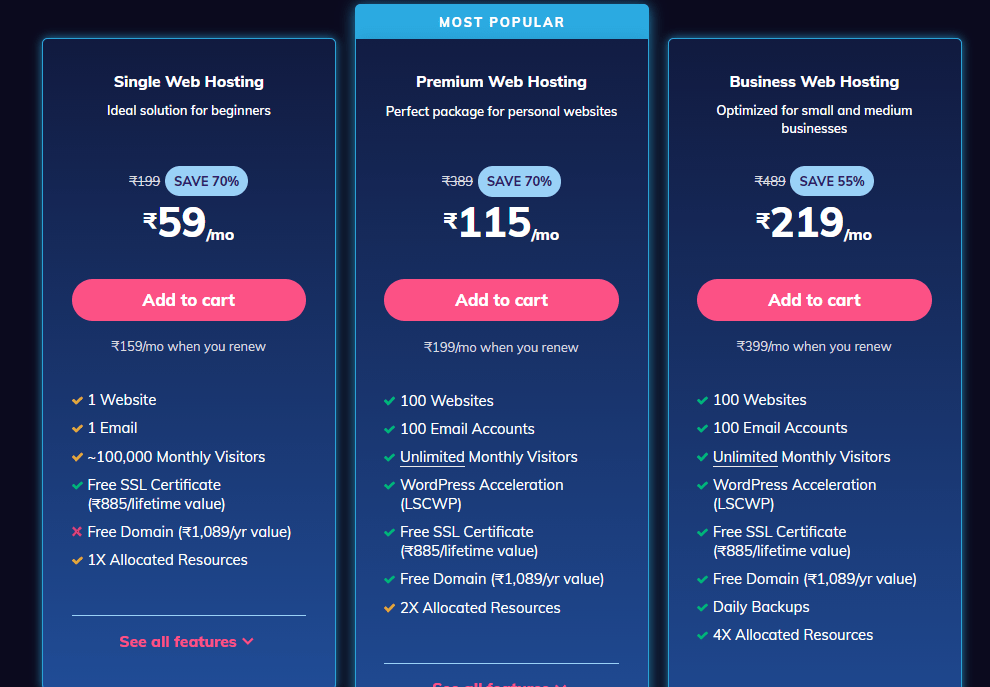990x687 pixels.
Task: Click the checkmark beside Business's "100 Email Accounts"
Action: tap(703, 428)
